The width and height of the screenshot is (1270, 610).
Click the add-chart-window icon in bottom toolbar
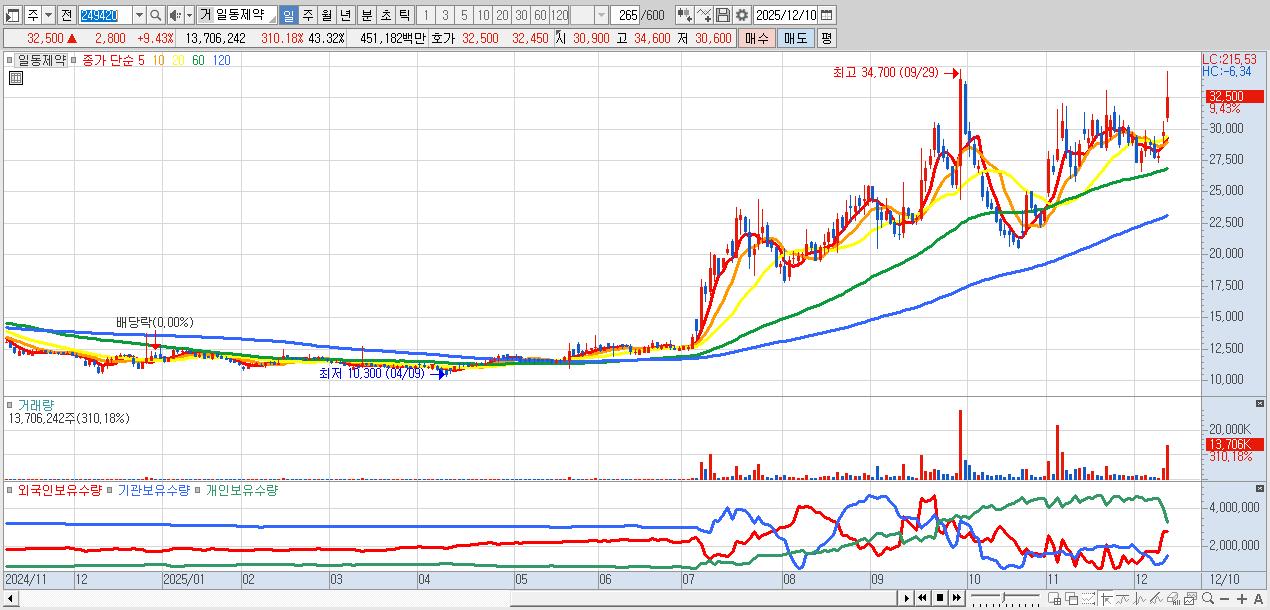coord(1054,599)
